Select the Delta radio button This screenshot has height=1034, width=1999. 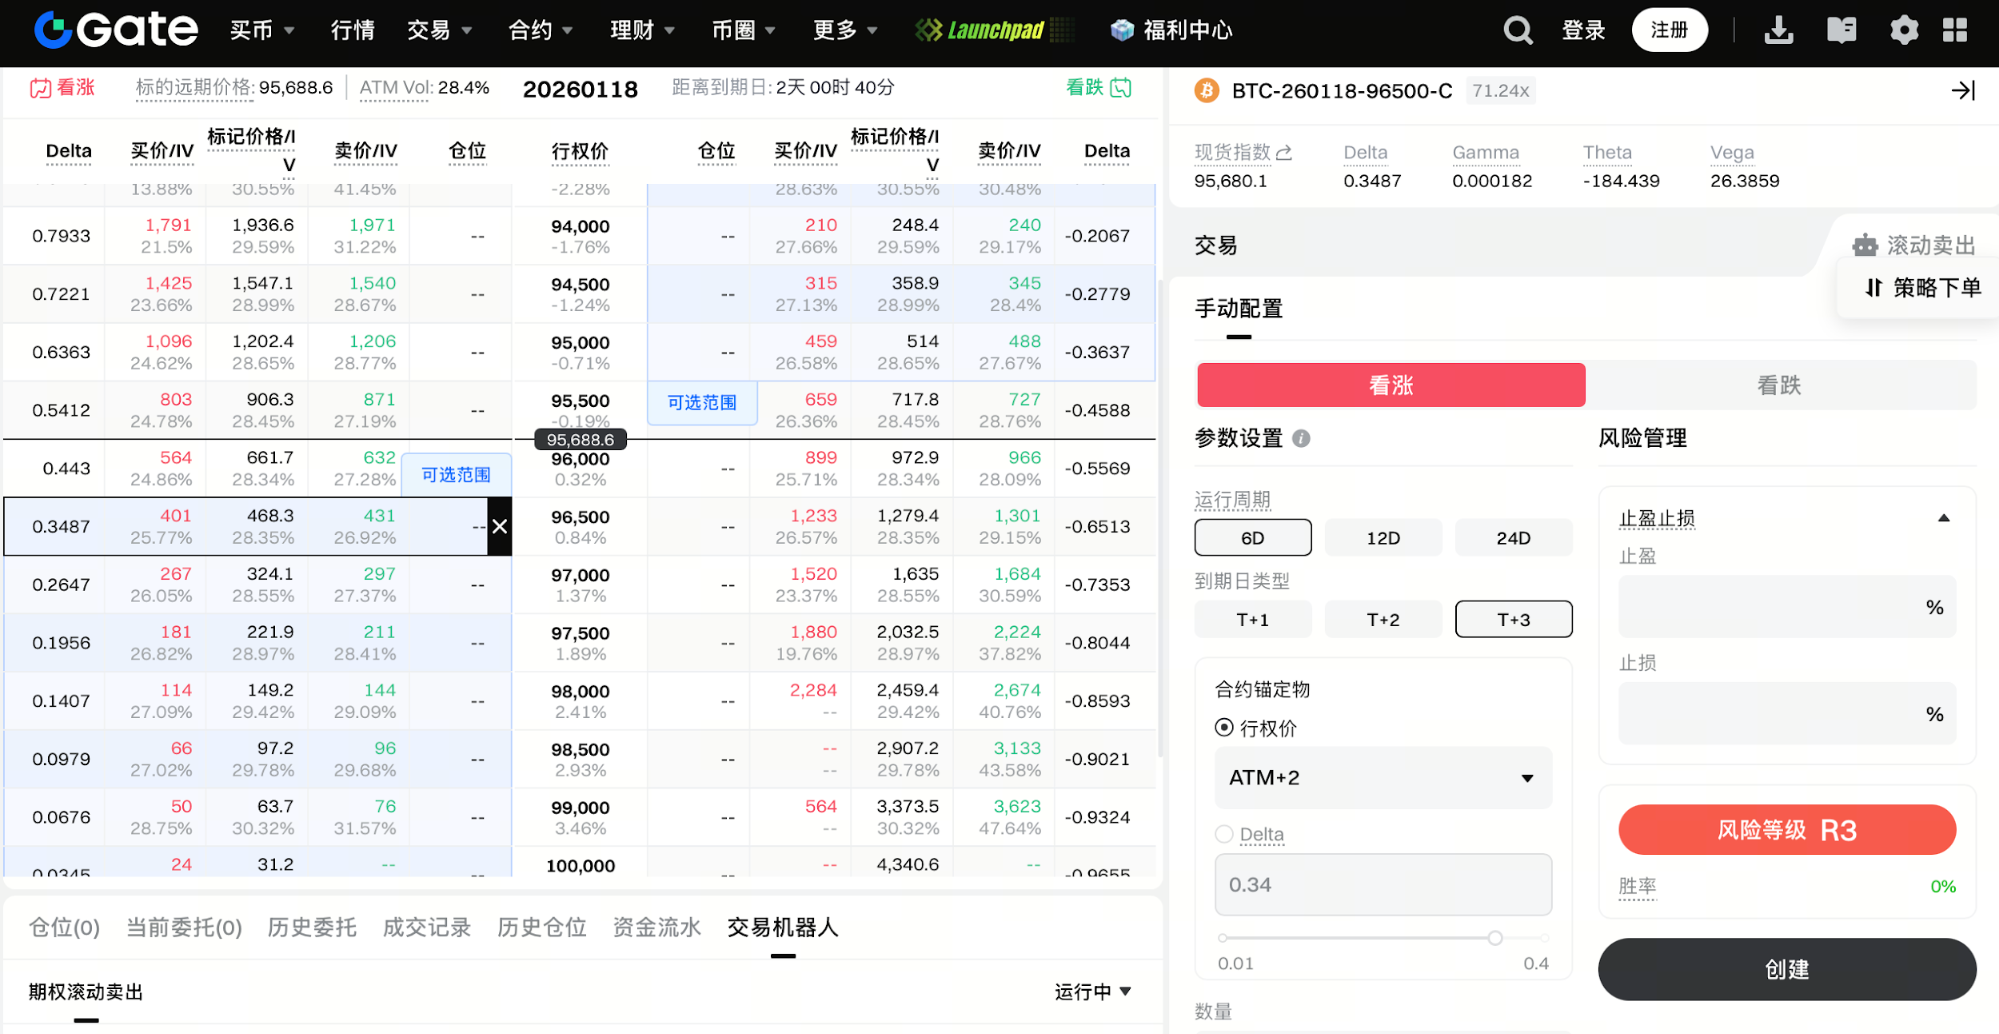1224,834
